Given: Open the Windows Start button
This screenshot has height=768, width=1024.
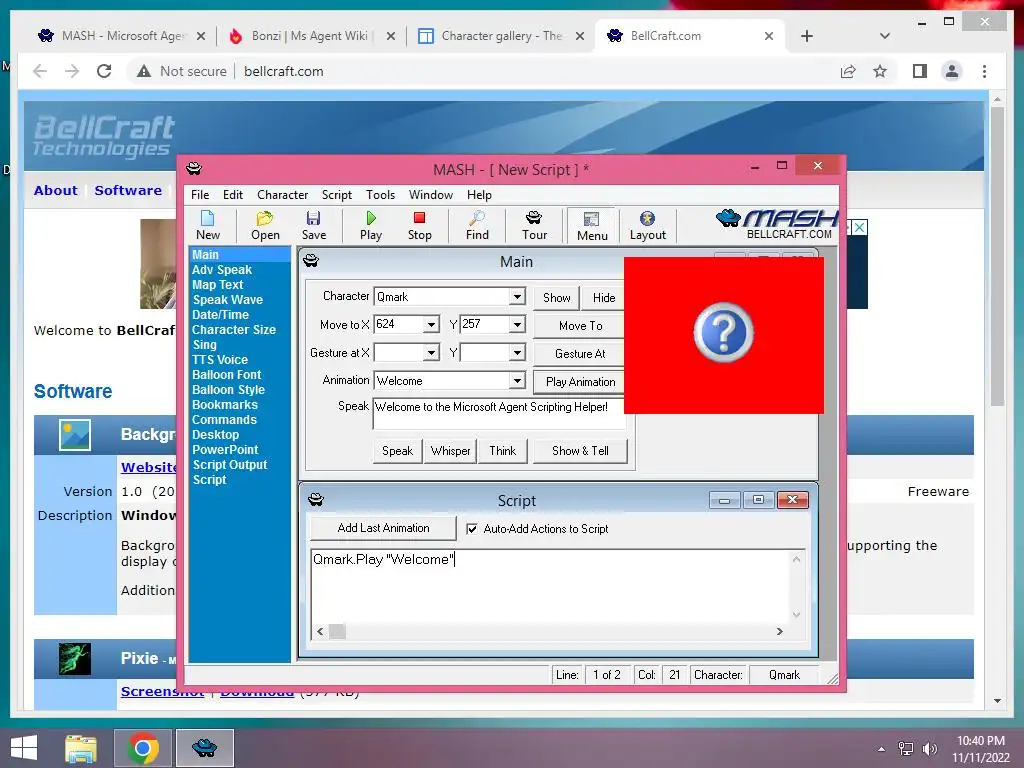Looking at the screenshot, I should coord(24,748).
